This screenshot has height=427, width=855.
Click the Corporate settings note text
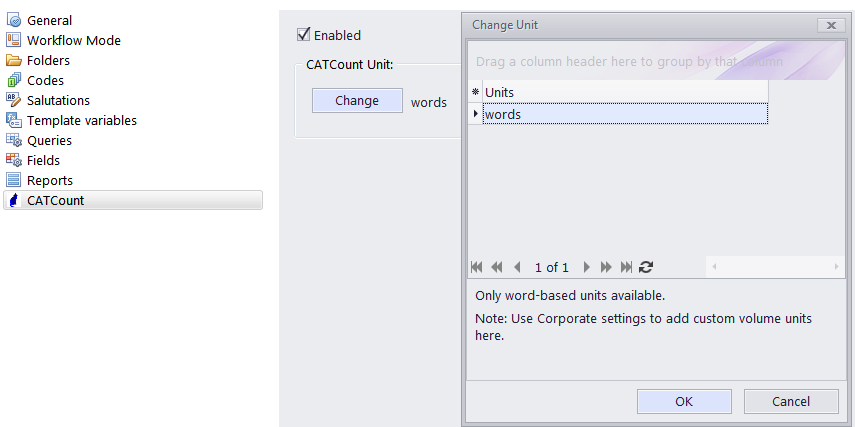point(643,327)
